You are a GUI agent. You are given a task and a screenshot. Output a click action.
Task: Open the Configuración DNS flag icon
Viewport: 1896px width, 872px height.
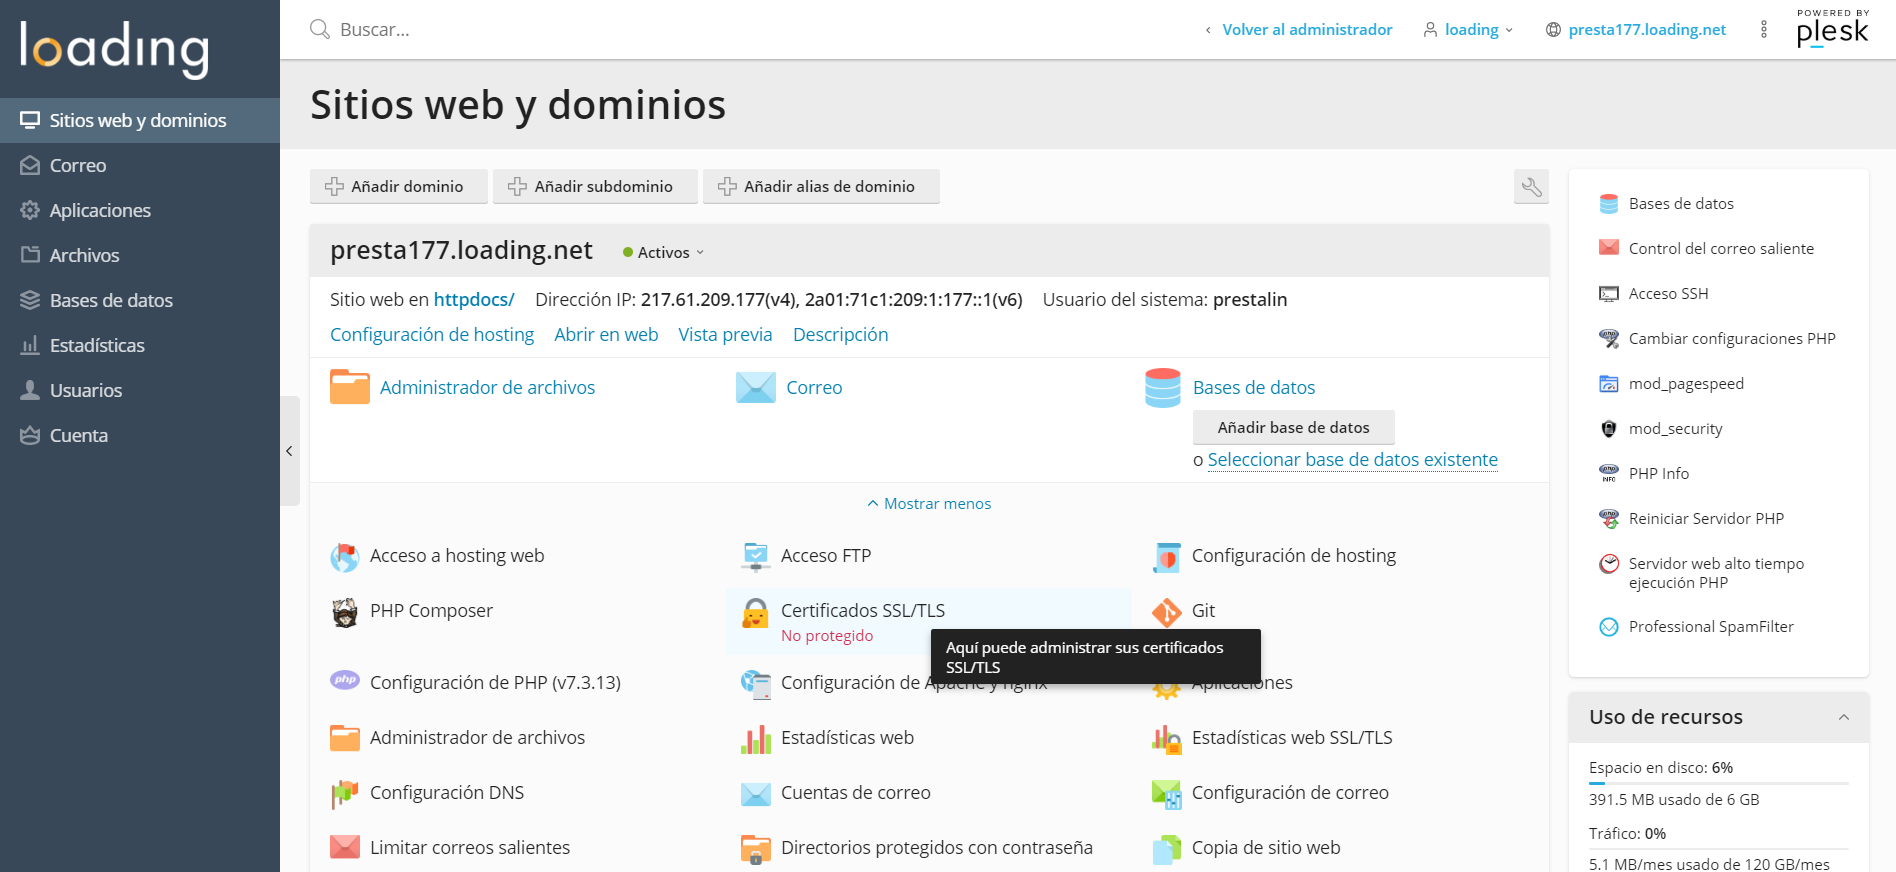(345, 794)
